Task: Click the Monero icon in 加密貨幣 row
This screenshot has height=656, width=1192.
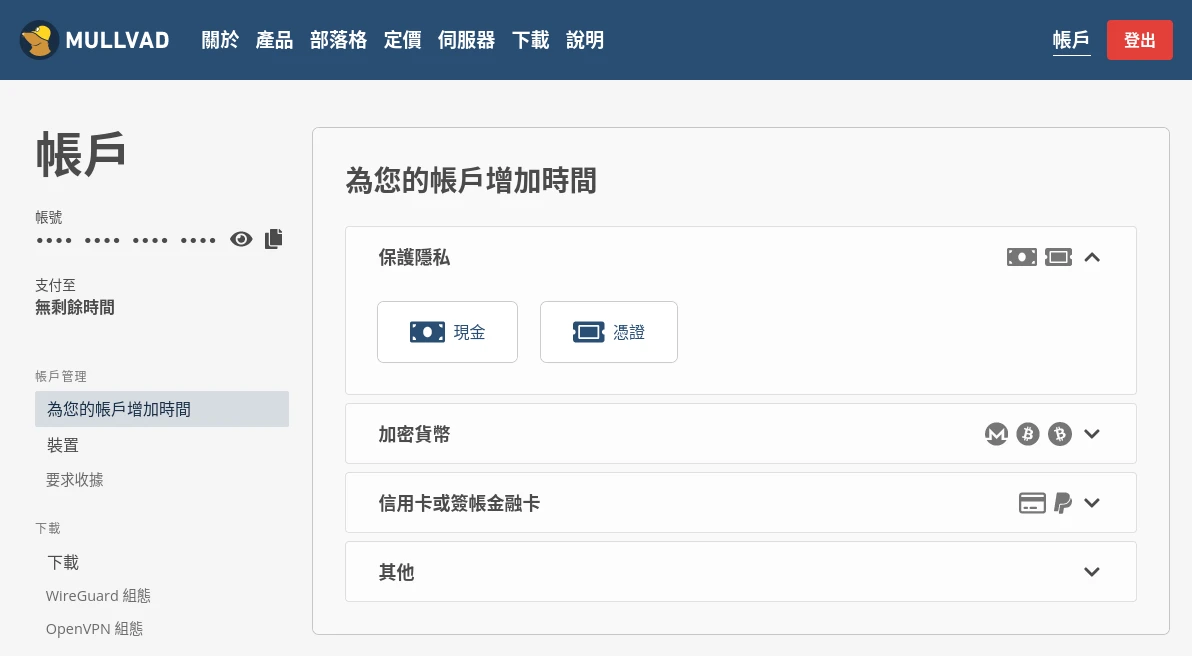Action: [x=996, y=434]
